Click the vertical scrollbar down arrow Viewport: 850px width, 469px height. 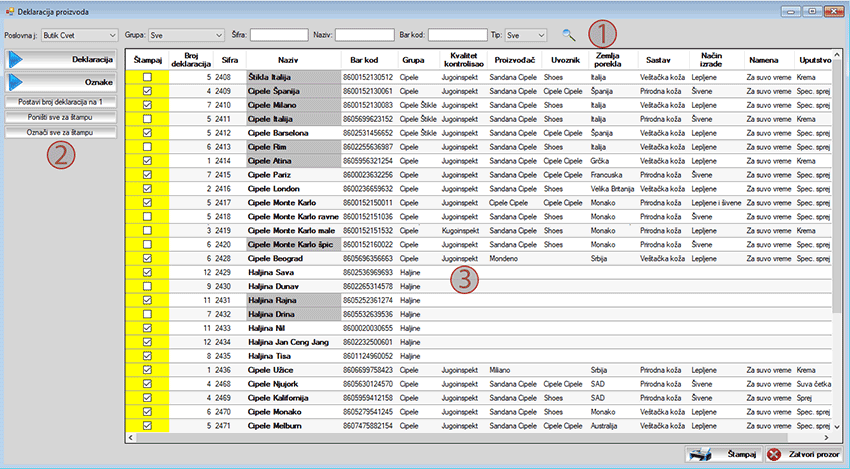coord(837,427)
